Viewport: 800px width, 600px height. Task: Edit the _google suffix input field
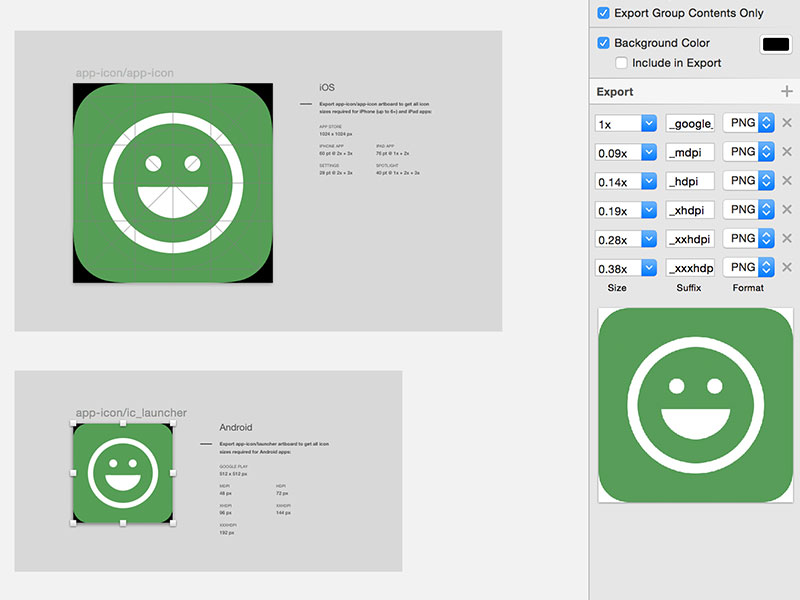click(692, 123)
